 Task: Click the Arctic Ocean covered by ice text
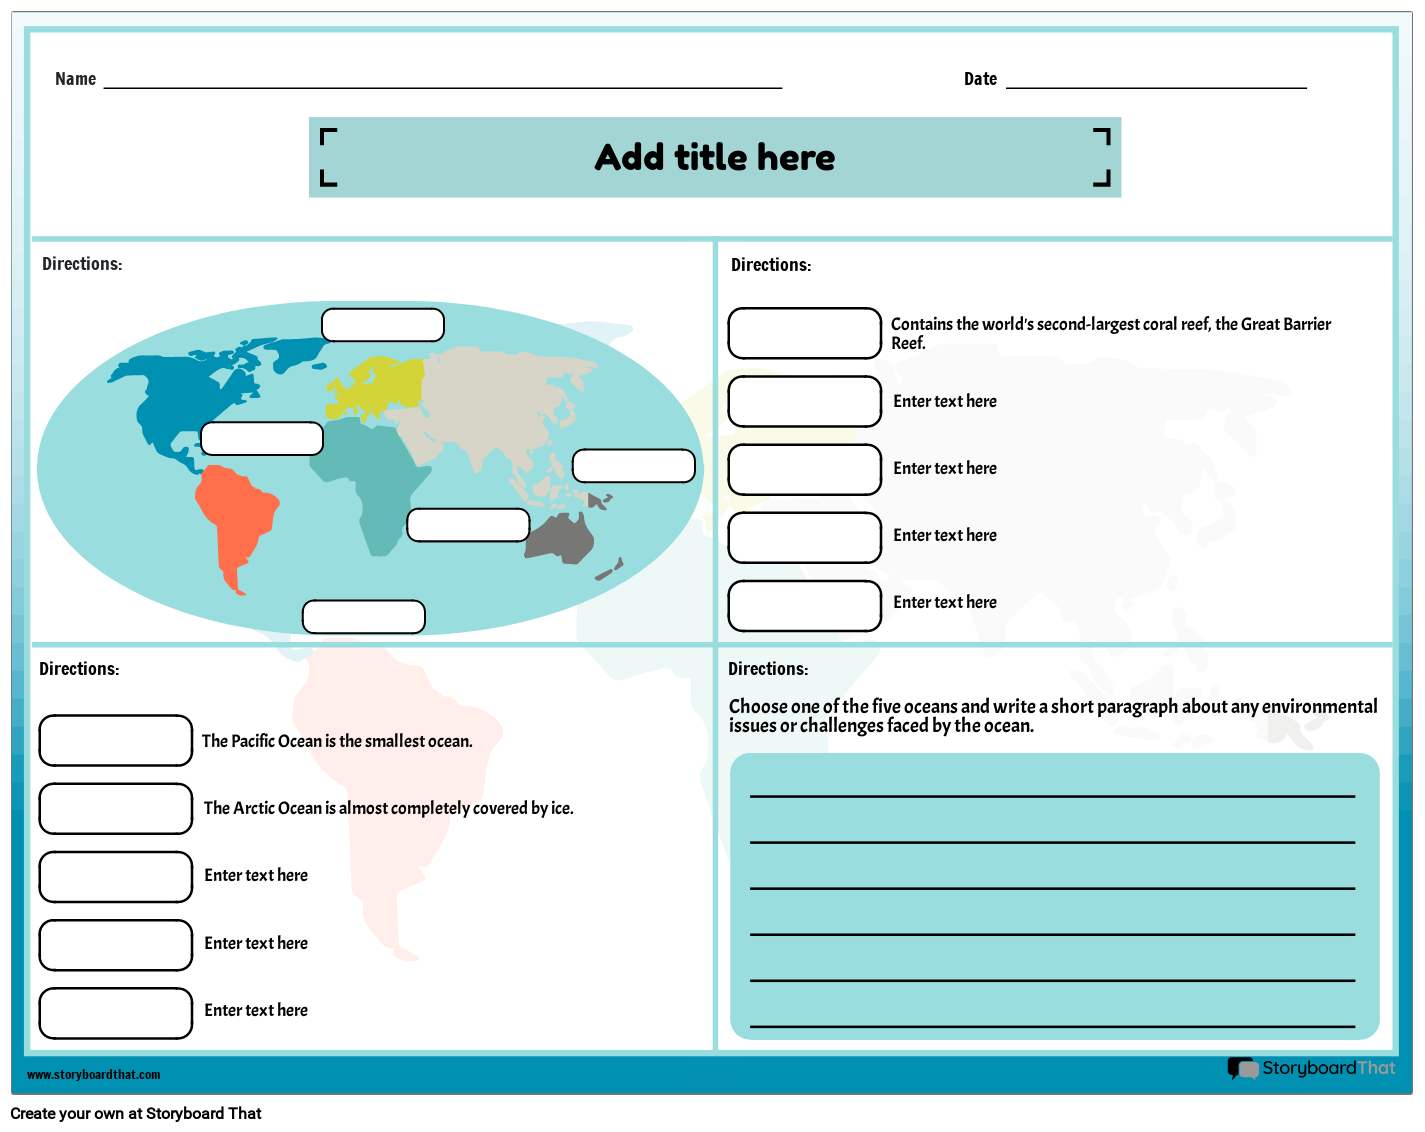pyautogui.click(x=389, y=808)
